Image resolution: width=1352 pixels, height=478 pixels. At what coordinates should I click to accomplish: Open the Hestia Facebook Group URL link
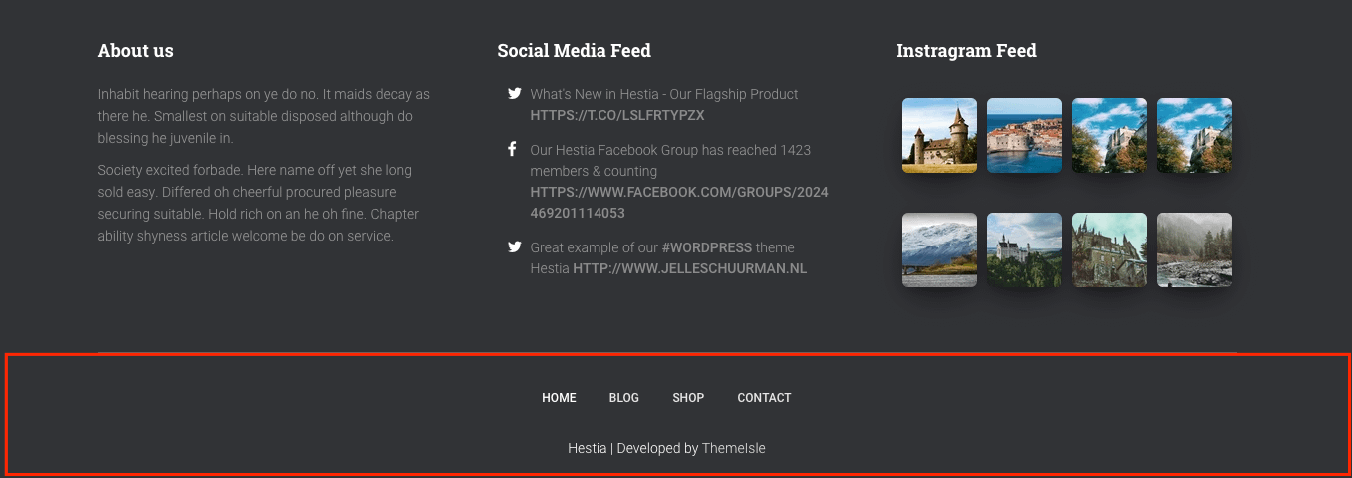pos(679,202)
